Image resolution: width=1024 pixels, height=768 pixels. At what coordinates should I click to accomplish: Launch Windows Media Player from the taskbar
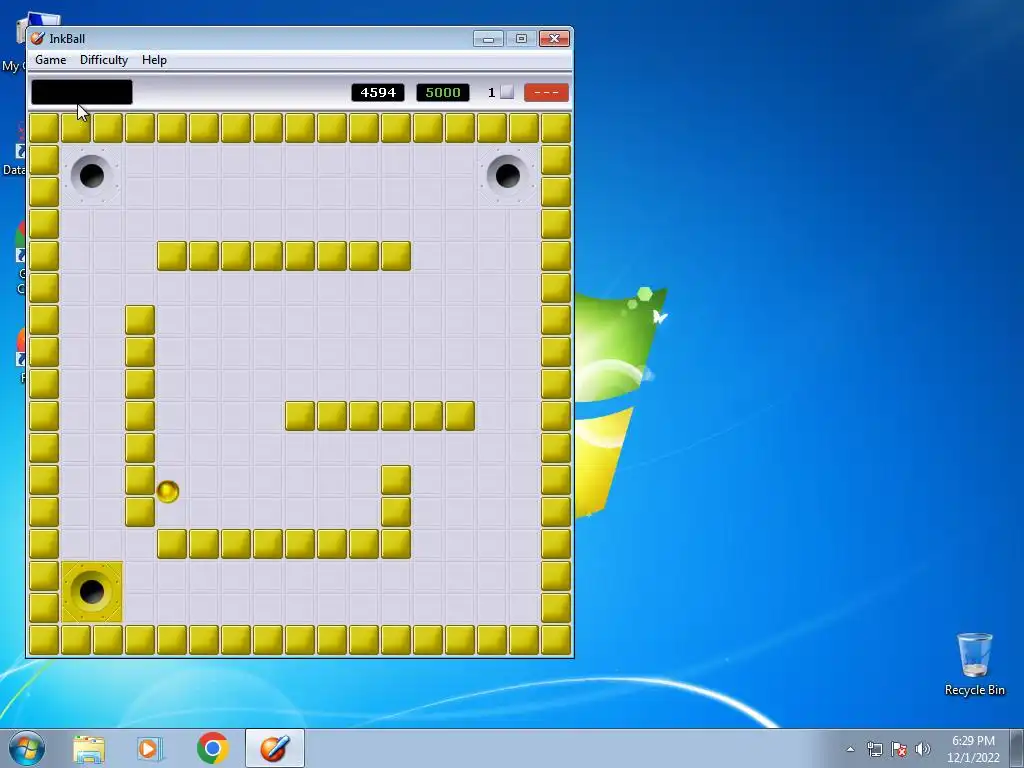point(150,749)
